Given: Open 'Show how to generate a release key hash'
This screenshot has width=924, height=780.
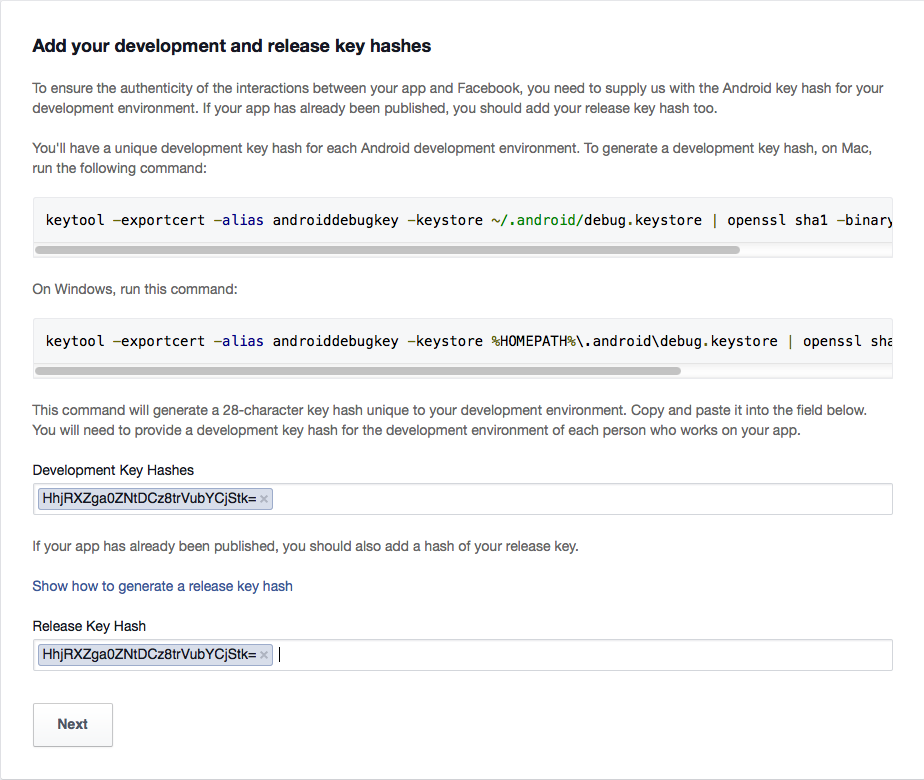Looking at the screenshot, I should coord(162,586).
